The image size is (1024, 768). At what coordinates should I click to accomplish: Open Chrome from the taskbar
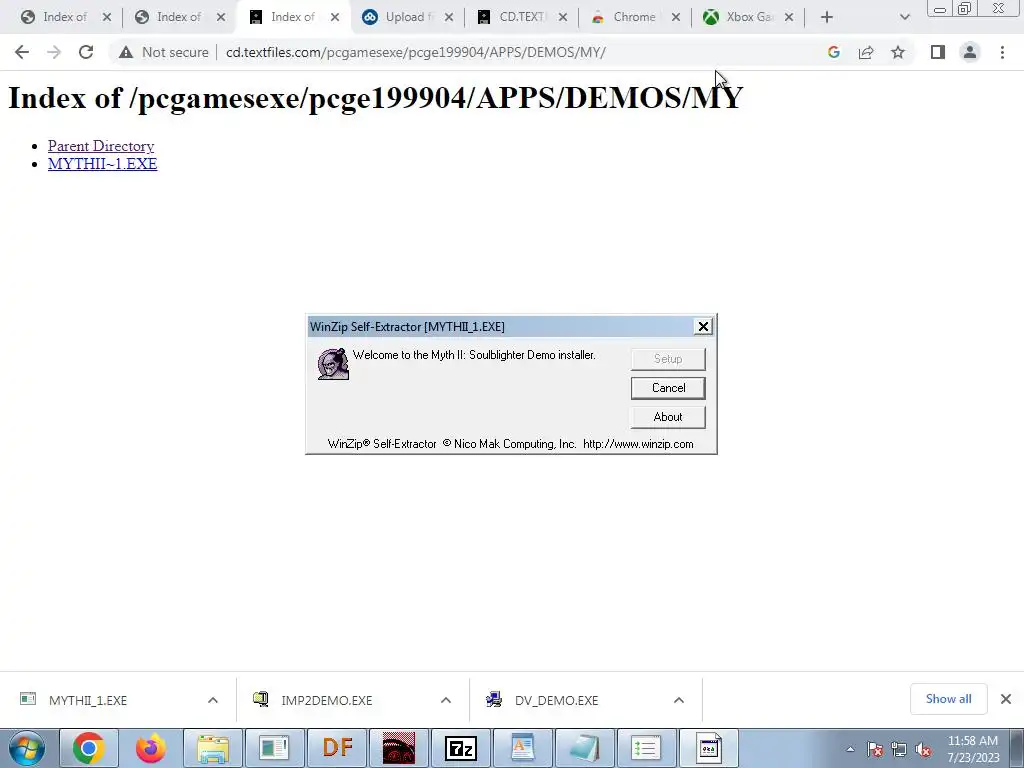[x=89, y=748]
